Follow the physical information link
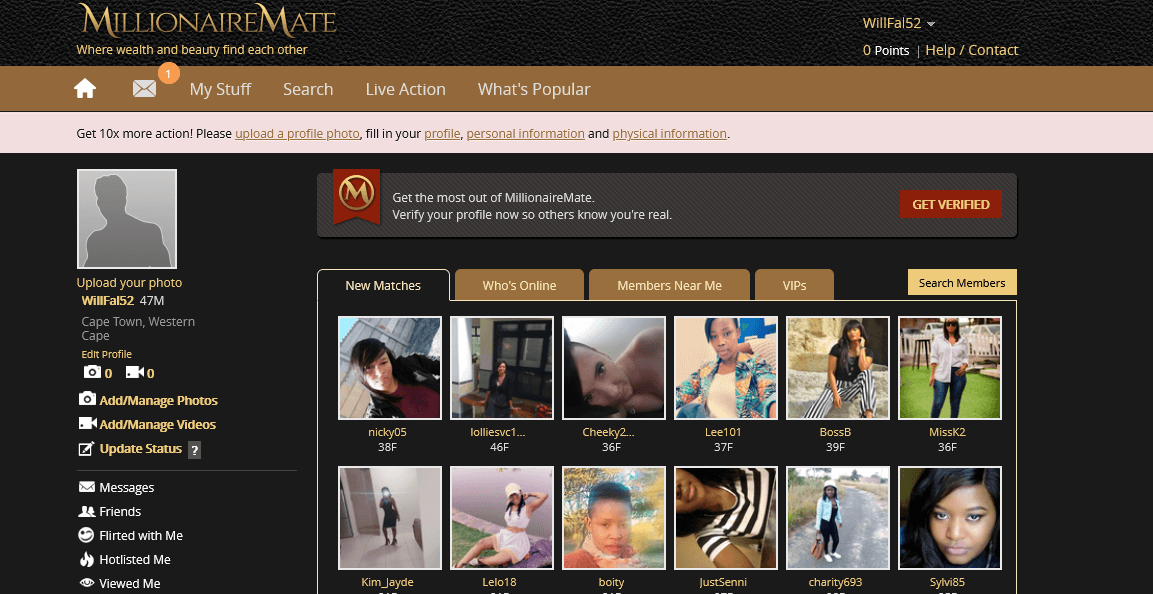1153x594 pixels. 669,134
